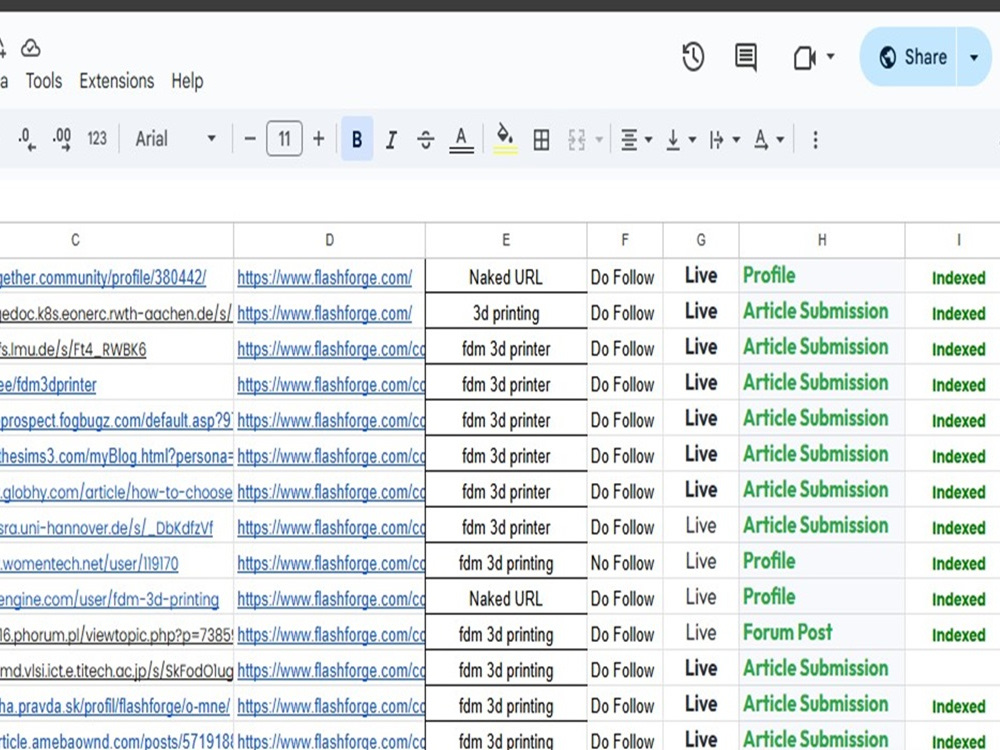The image size is (1000, 750).
Task: Select column H header
Action: [x=821, y=240]
